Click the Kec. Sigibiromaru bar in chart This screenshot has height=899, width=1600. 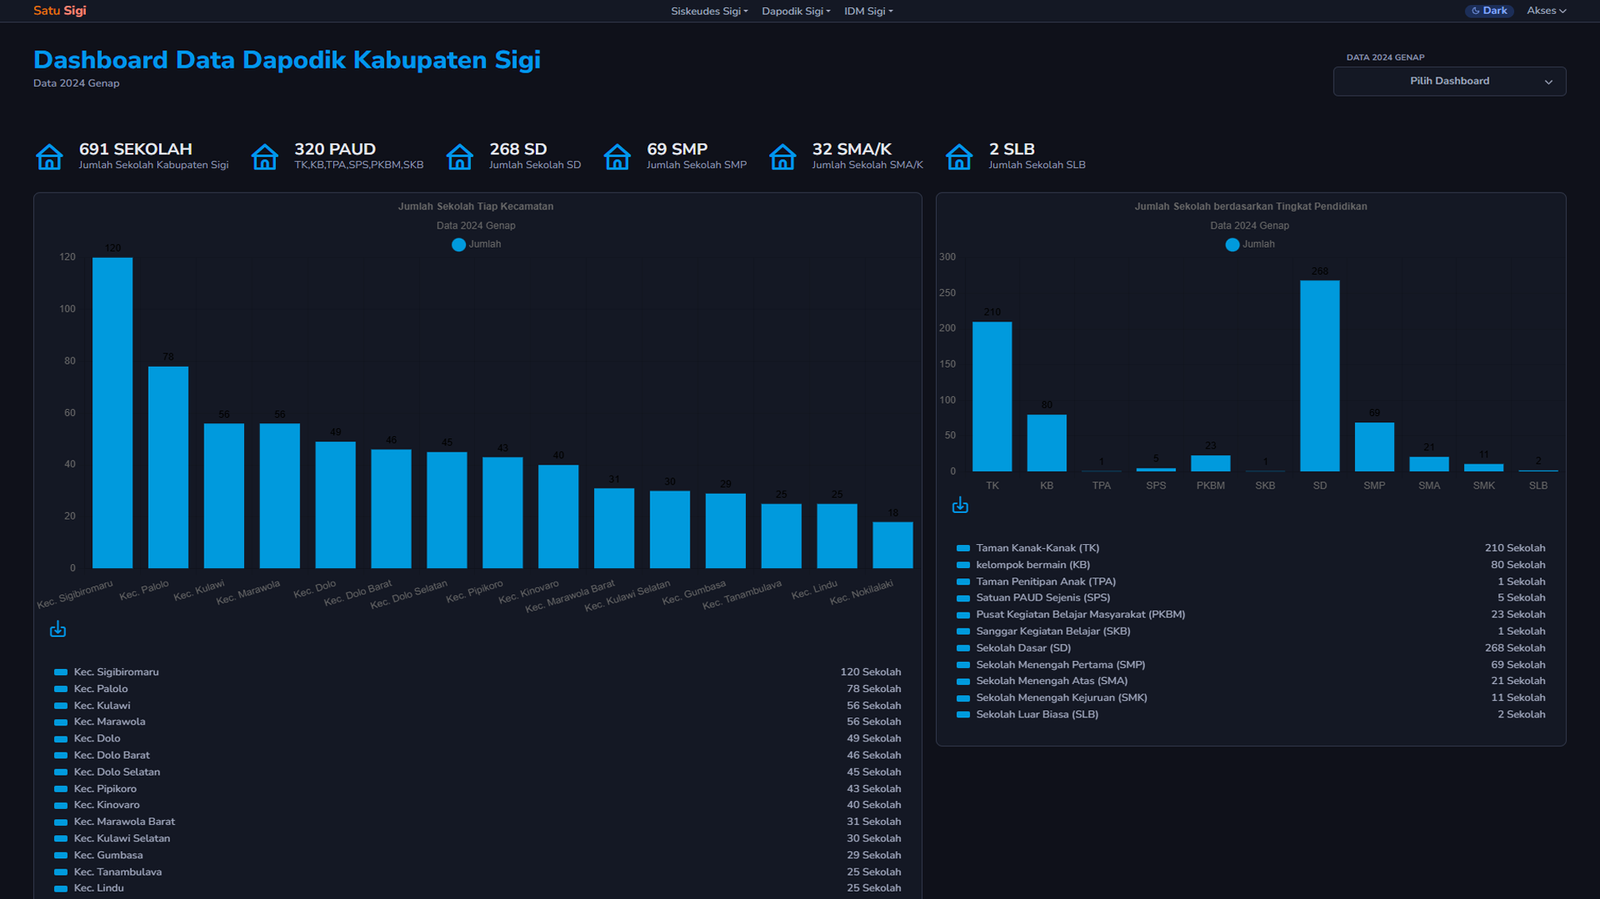(x=113, y=413)
